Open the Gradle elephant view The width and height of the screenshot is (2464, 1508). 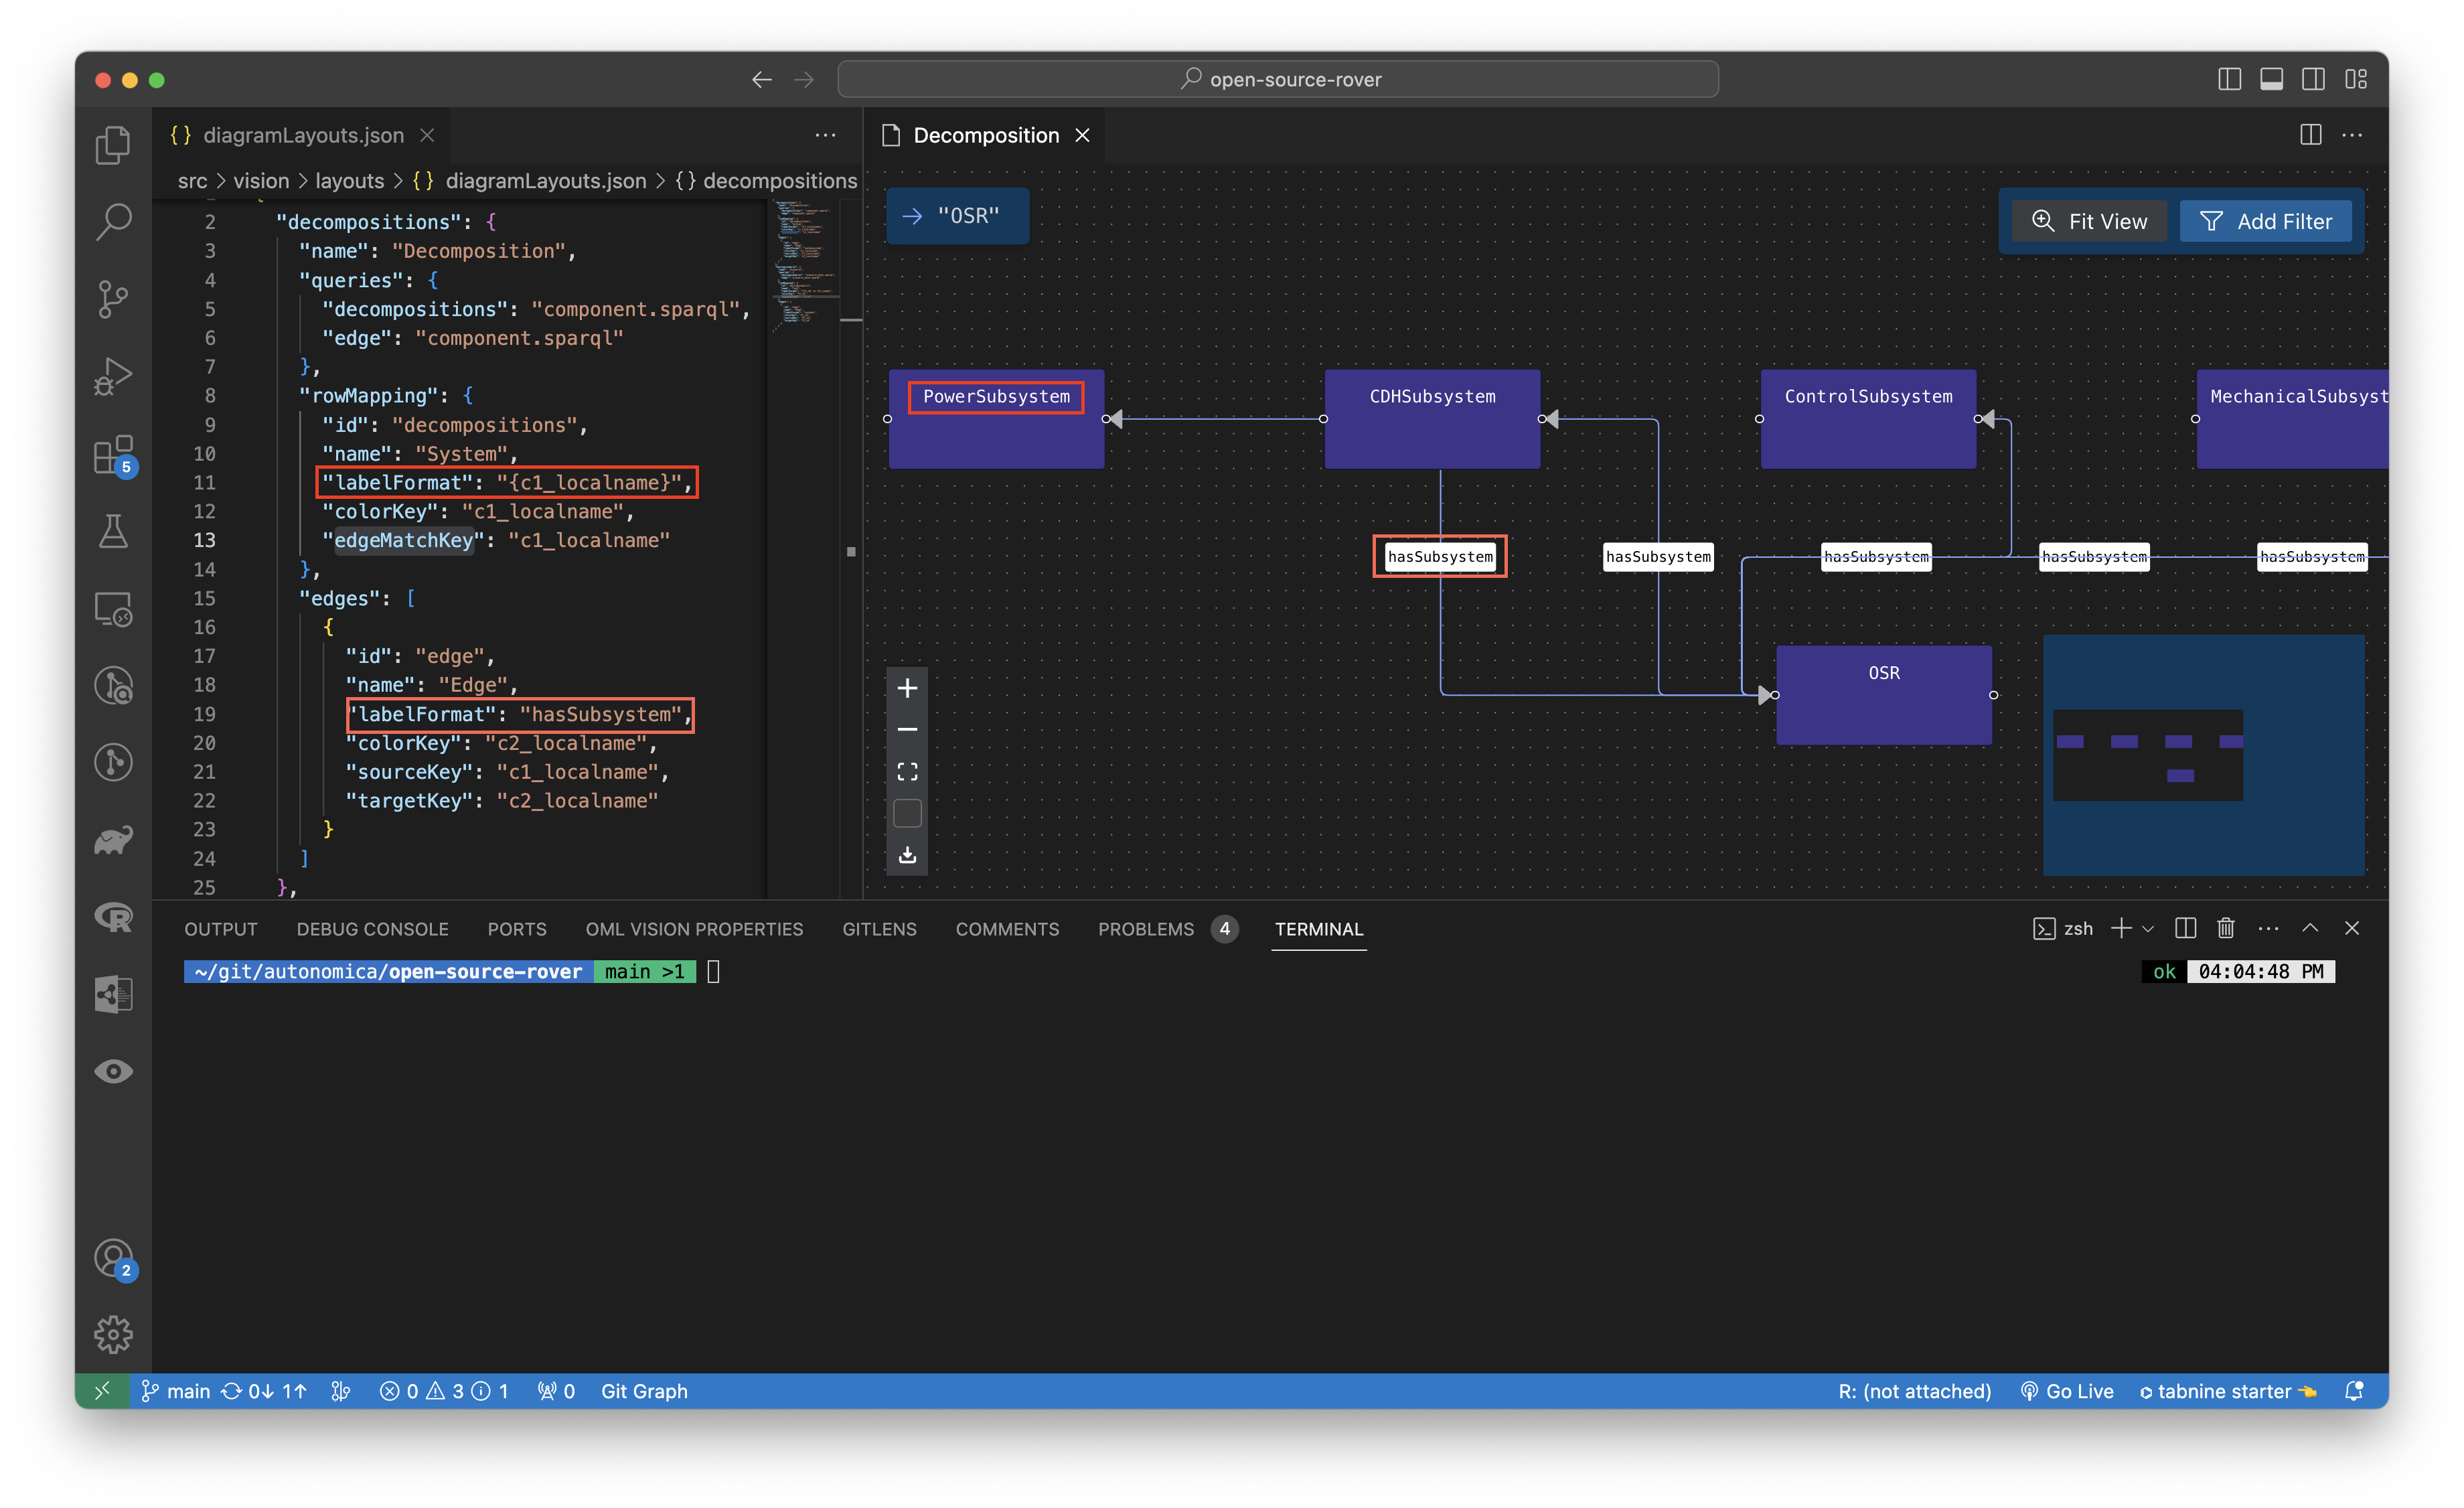pos(113,840)
